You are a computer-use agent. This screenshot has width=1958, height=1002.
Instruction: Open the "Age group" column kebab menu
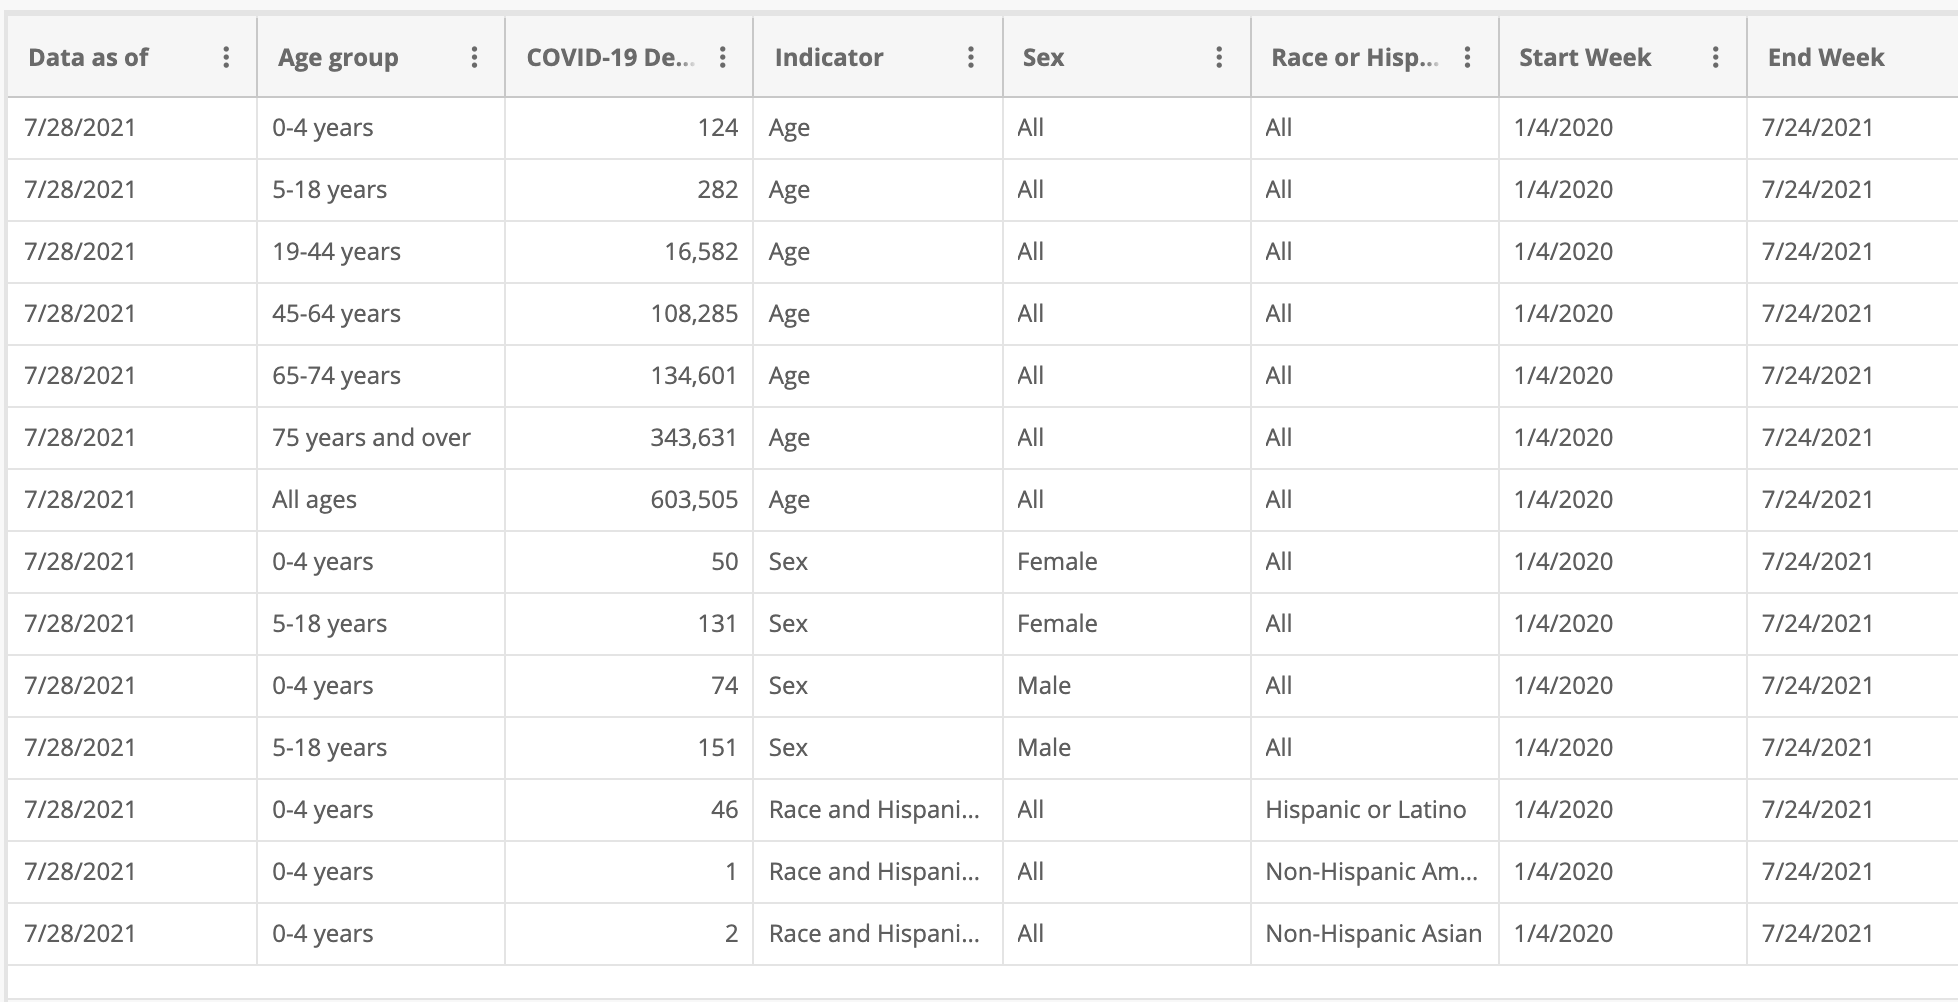(x=474, y=57)
